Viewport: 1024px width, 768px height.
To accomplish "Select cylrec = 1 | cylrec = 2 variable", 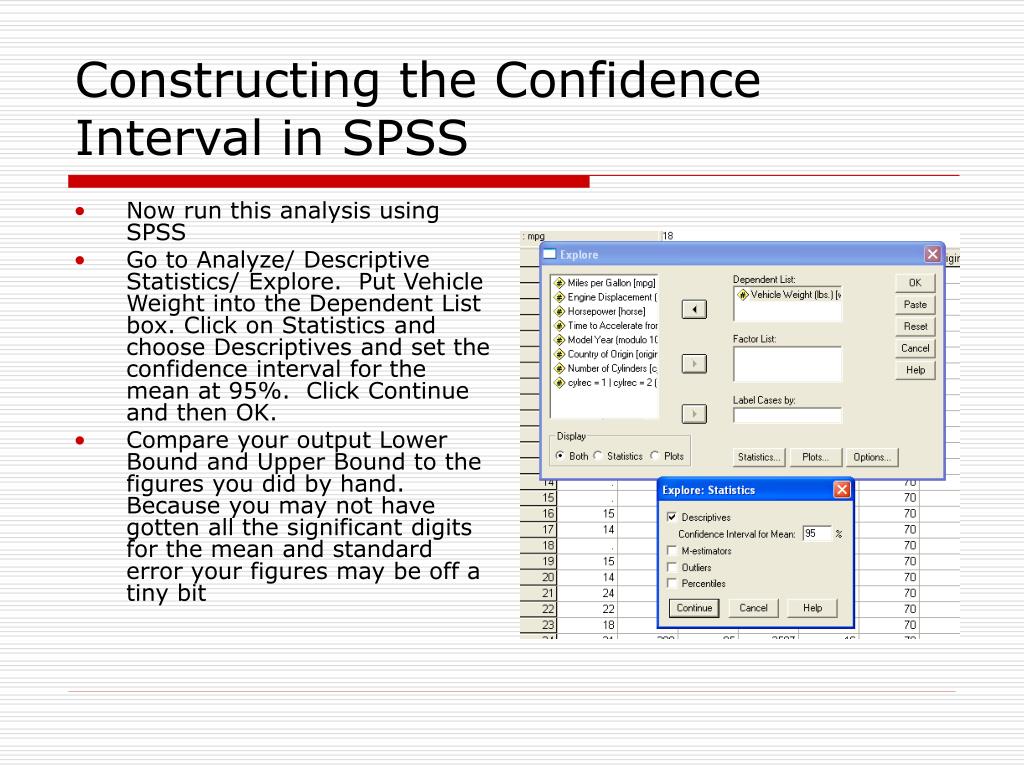I will point(605,383).
